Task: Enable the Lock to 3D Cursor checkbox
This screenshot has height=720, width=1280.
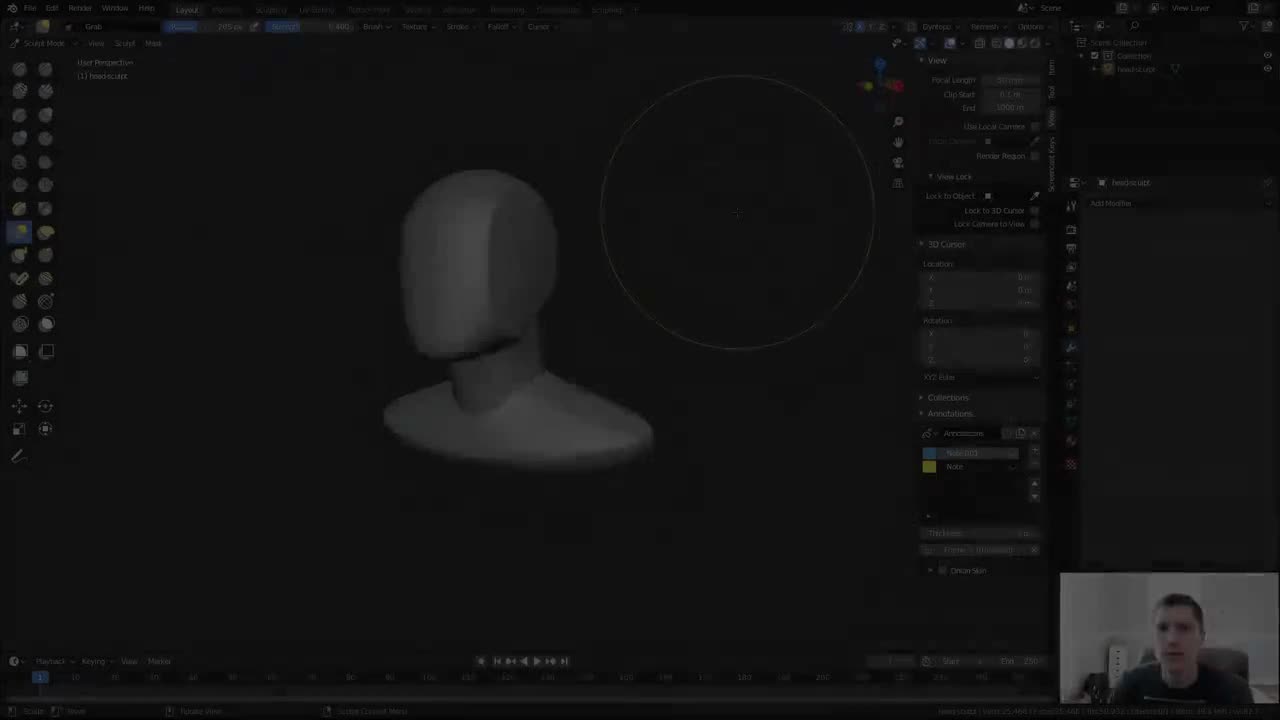Action: [x=1035, y=211]
